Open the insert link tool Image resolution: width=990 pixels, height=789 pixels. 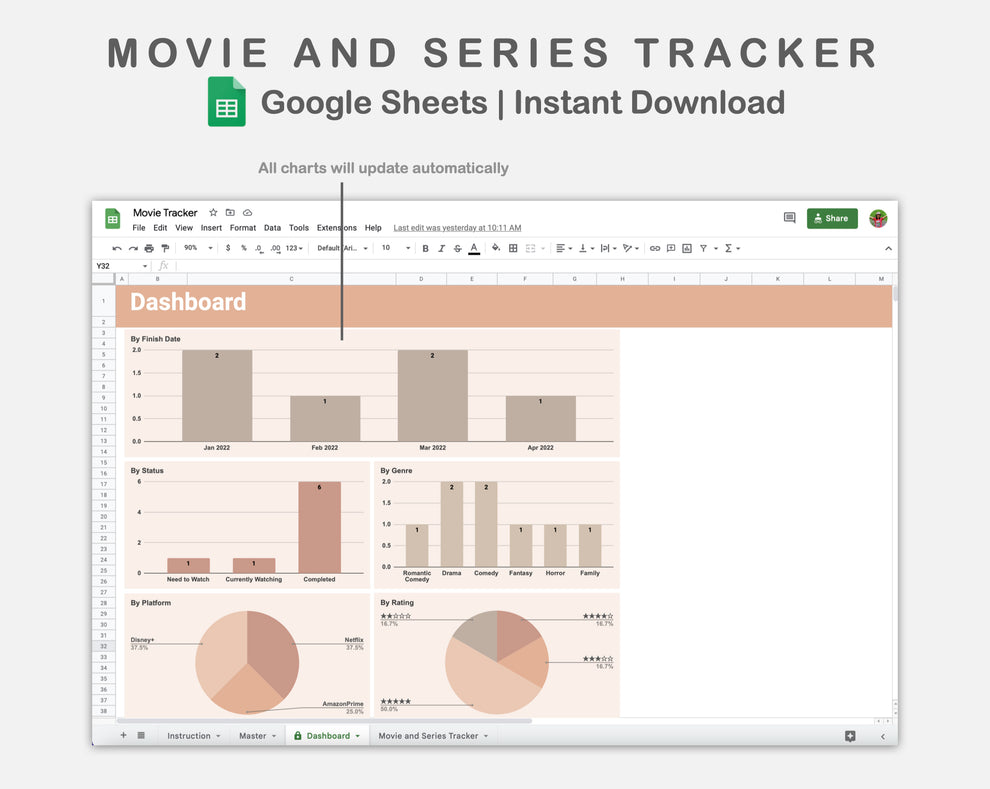(655, 248)
